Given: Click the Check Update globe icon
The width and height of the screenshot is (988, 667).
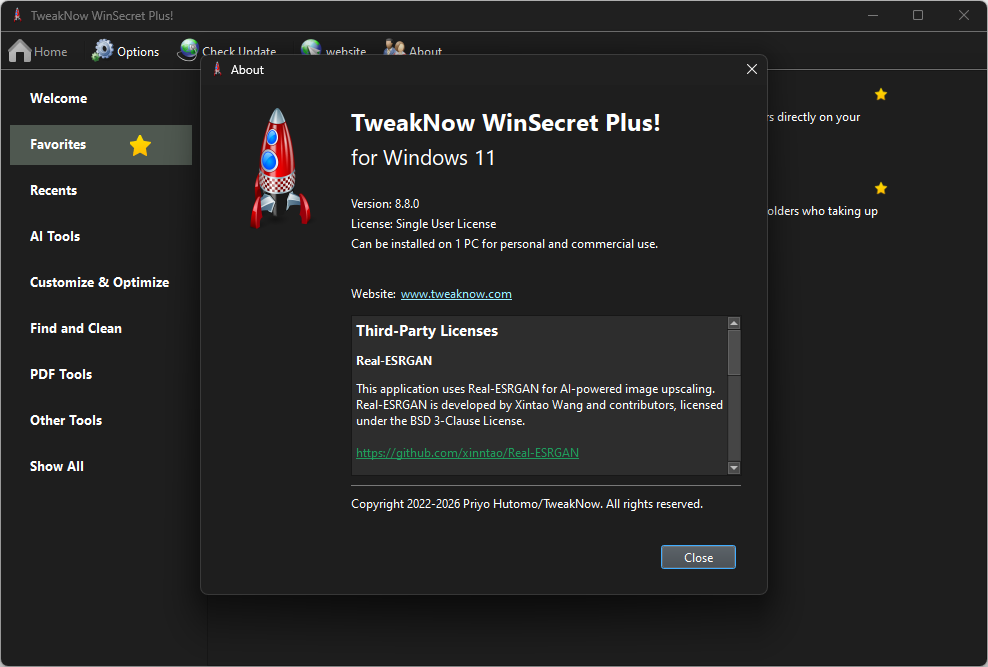Looking at the screenshot, I should pyautogui.click(x=188, y=50).
